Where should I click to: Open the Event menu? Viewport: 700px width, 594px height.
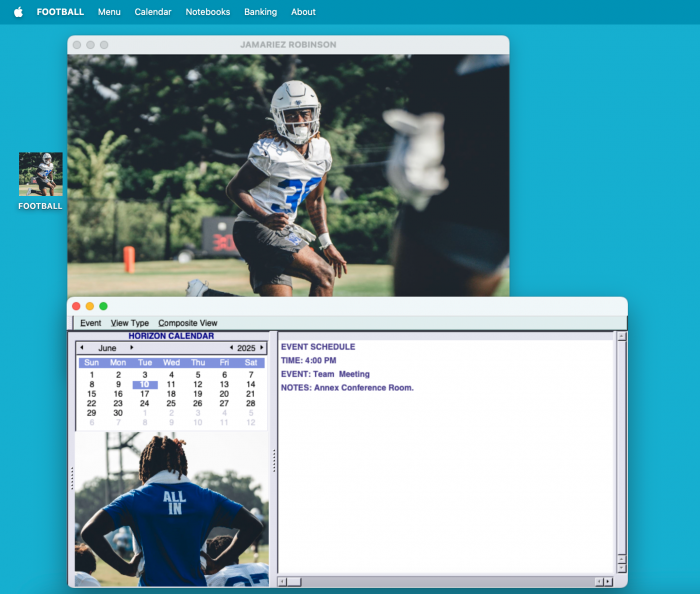pyautogui.click(x=90, y=323)
